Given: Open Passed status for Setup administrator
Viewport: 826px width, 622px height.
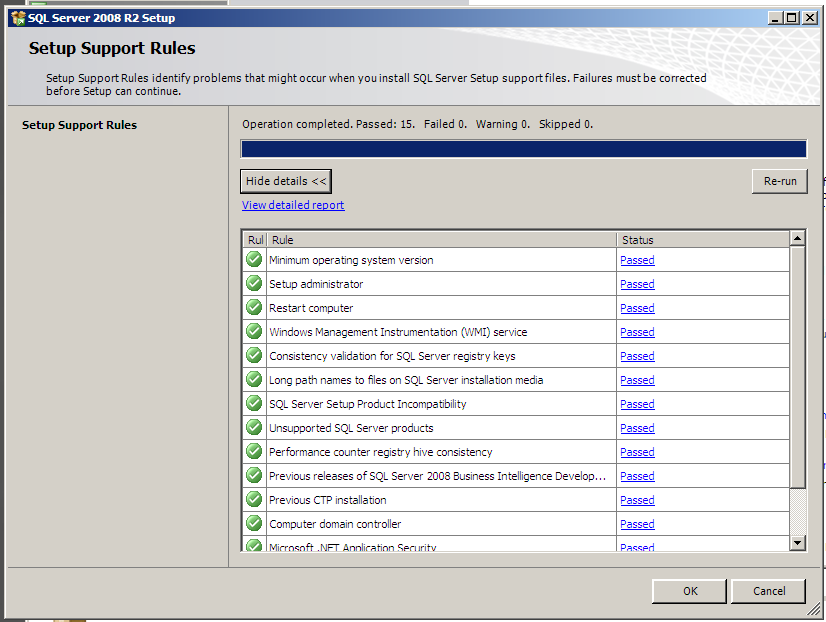Looking at the screenshot, I should (637, 284).
